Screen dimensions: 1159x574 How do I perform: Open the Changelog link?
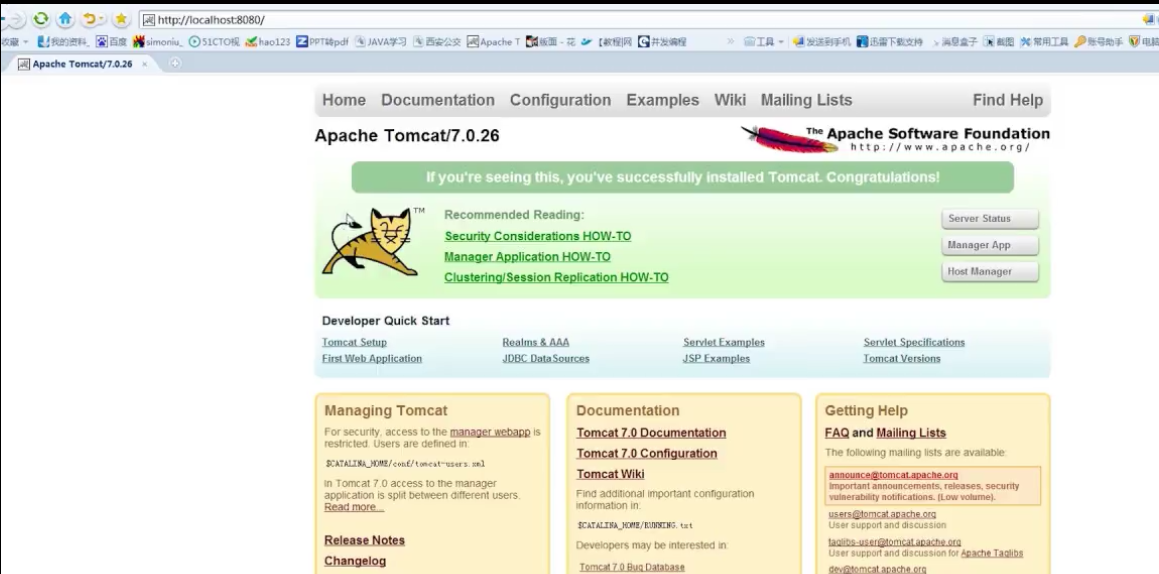pos(355,561)
